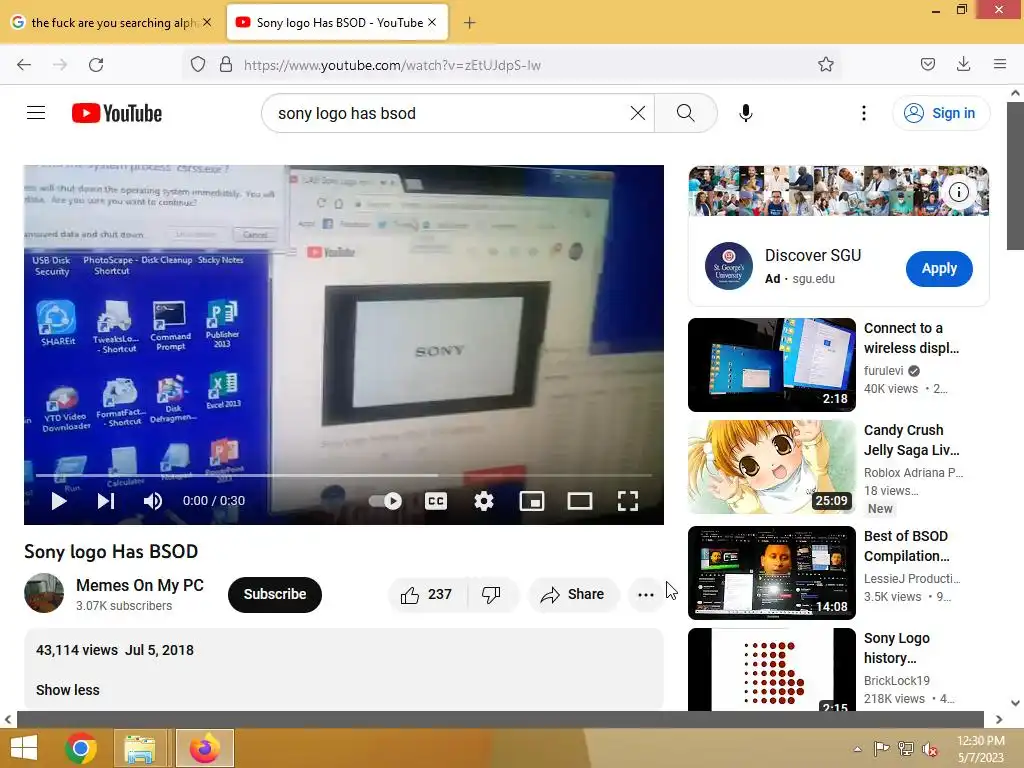View site security padlock info
Image resolution: width=1024 pixels, height=768 pixels.
click(x=226, y=64)
